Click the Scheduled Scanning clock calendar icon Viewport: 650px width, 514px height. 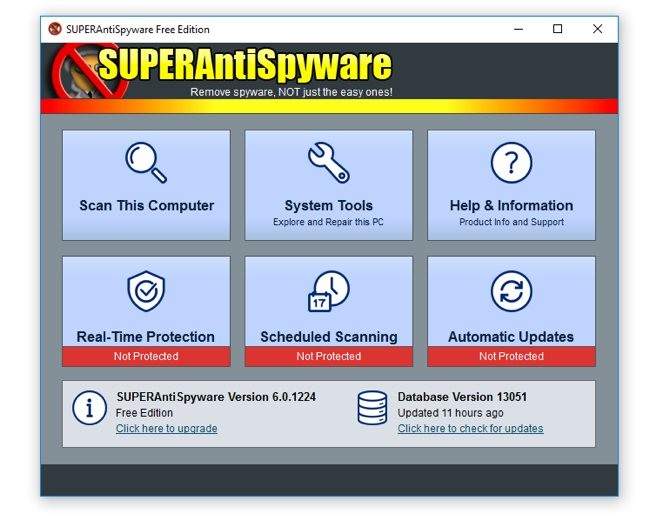click(329, 291)
